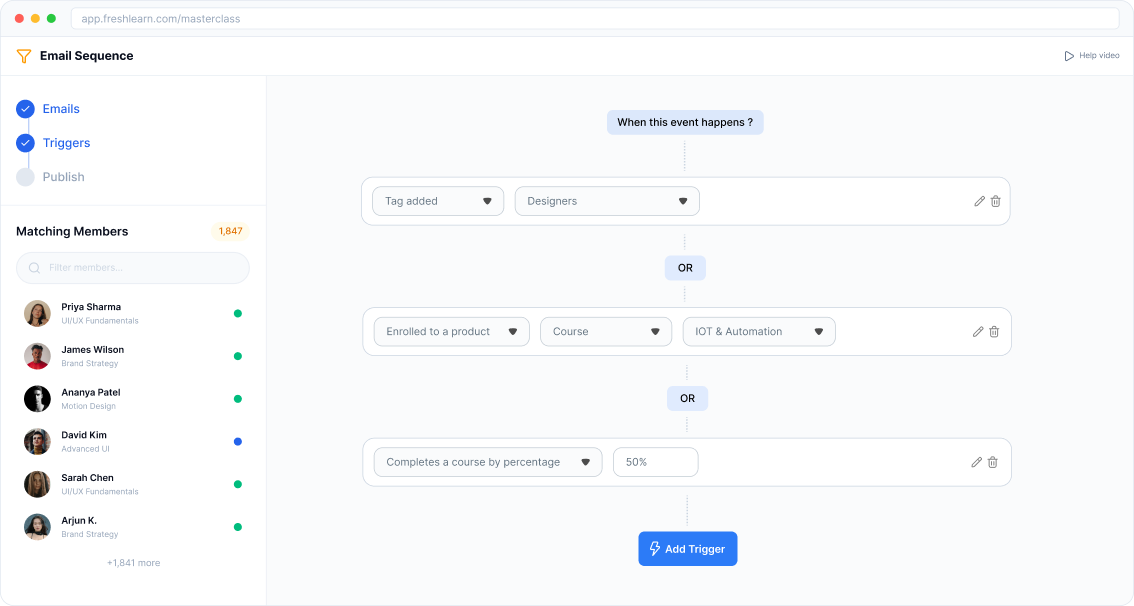The width and height of the screenshot is (1134, 606).
Task: Expand the Designers tag dropdown
Action: click(x=607, y=201)
